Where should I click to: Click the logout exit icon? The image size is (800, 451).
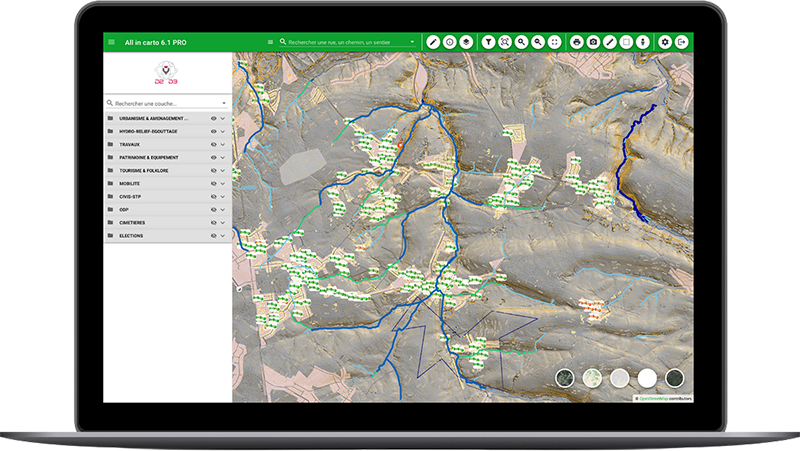(682, 42)
